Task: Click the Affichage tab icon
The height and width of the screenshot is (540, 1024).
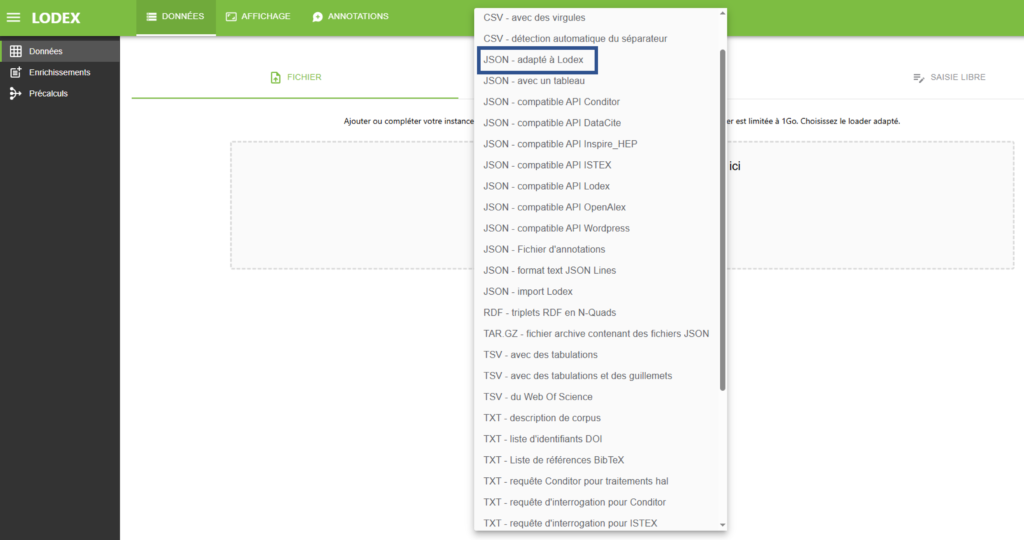Action: pos(231,16)
